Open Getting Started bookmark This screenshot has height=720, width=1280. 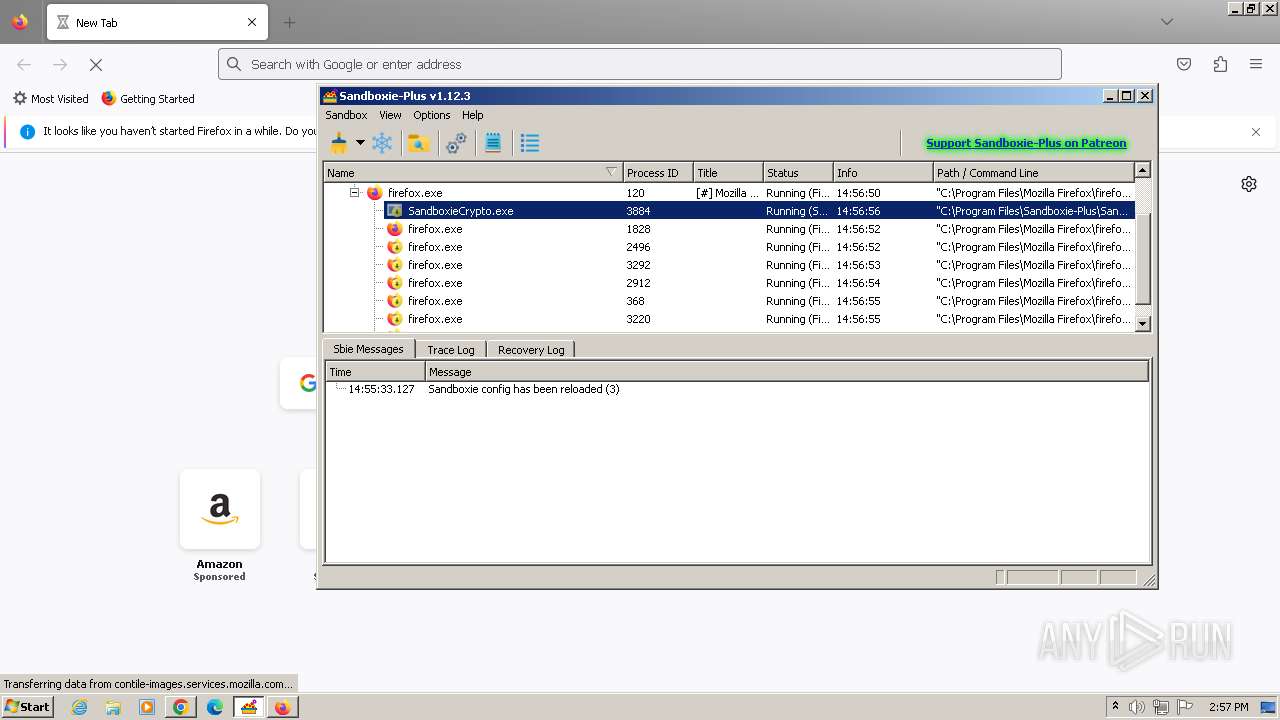148,99
